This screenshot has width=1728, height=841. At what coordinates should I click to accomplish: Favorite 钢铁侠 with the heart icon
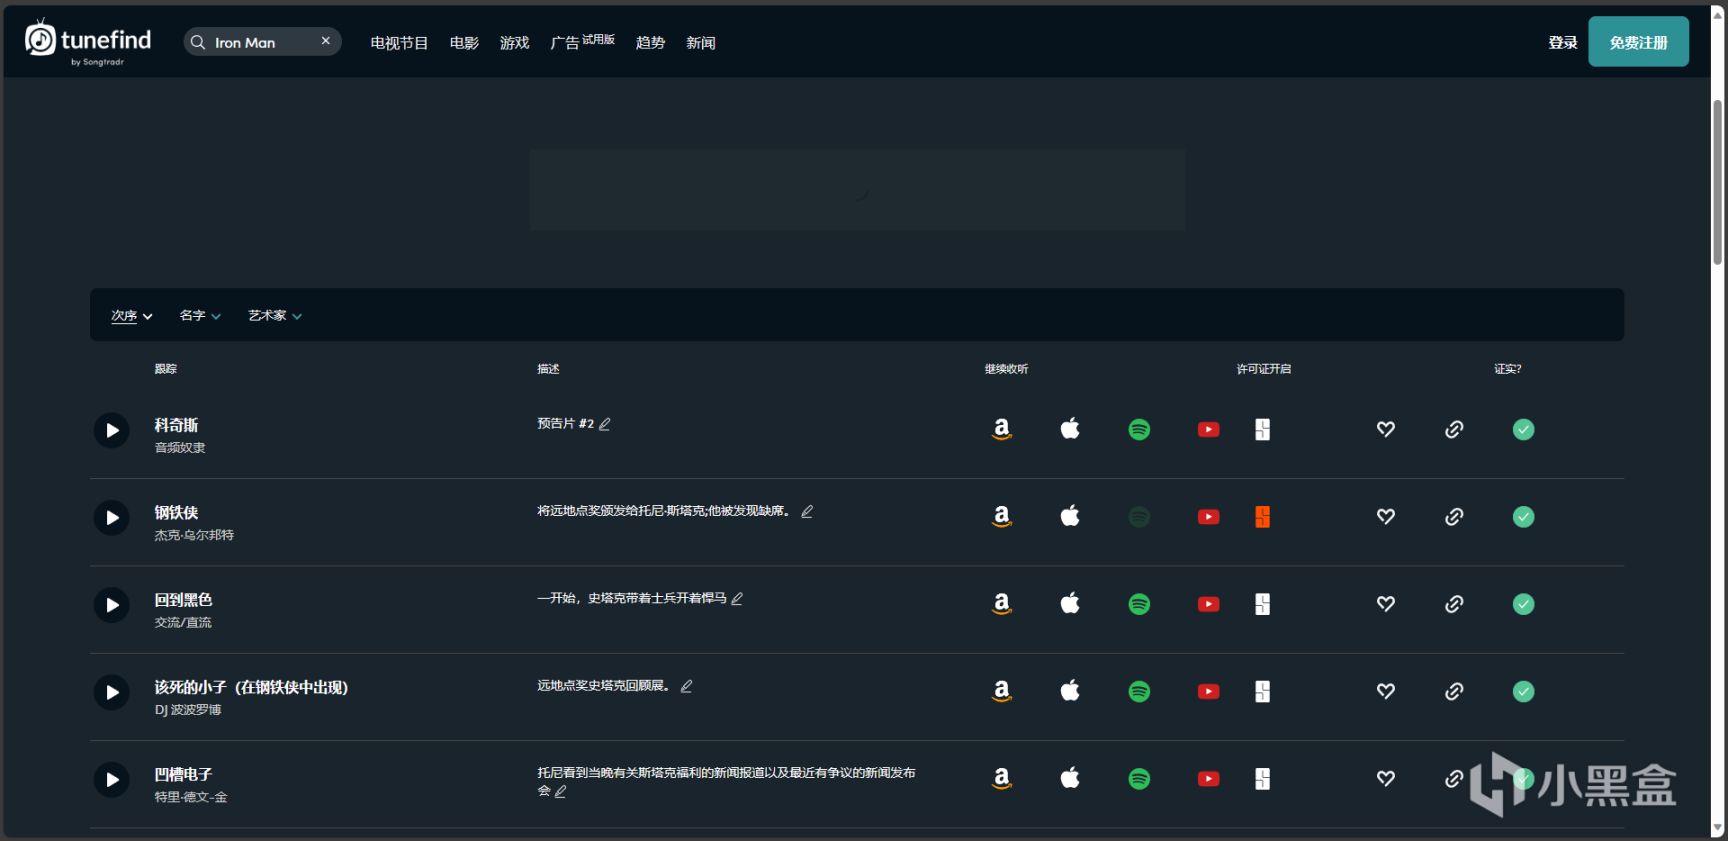[1386, 516]
